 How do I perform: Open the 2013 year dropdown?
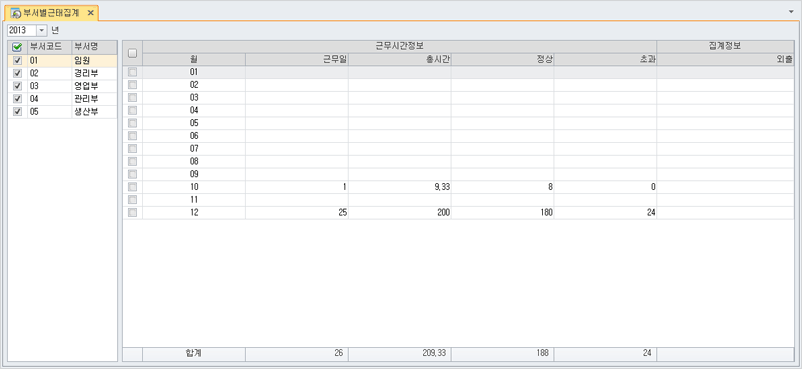[42, 30]
